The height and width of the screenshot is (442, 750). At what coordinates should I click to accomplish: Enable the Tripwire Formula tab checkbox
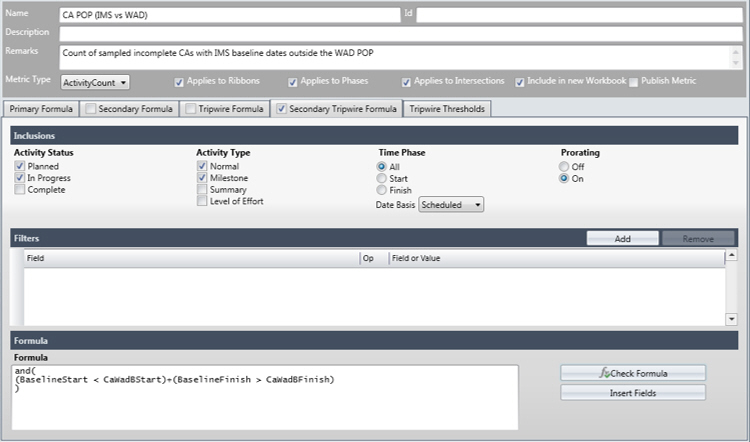point(189,108)
